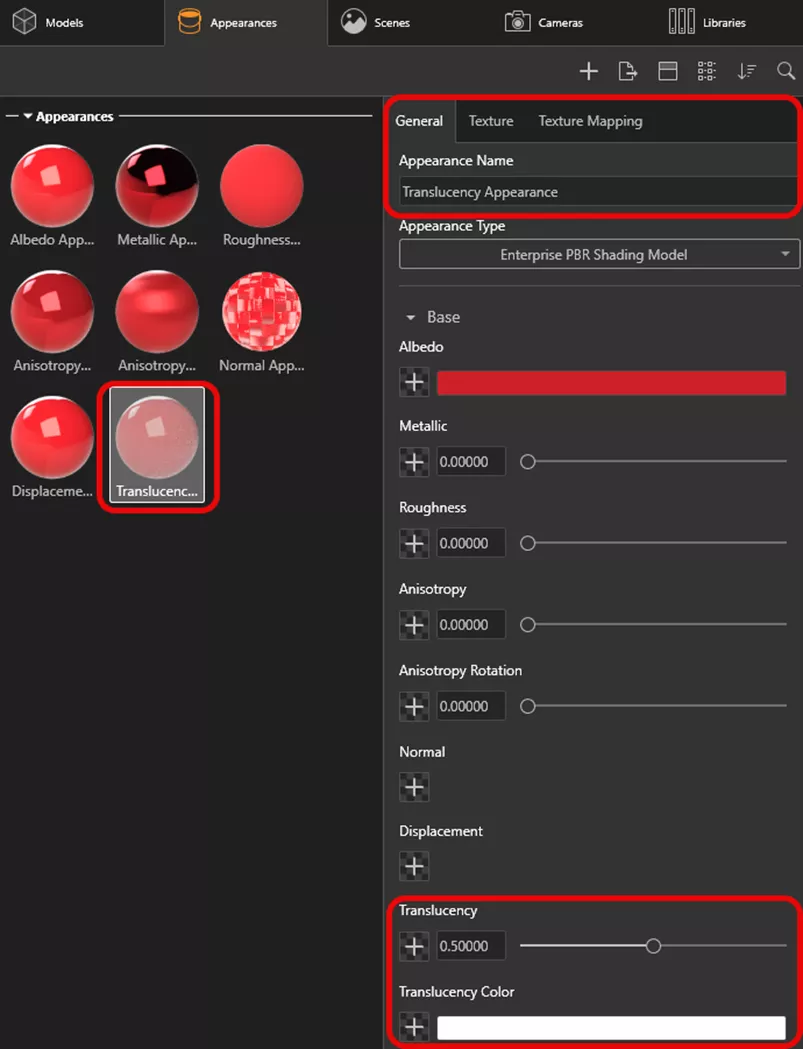Screen dimensions: 803x1049
Task: Click the import appearance file icon
Action: tap(627, 71)
